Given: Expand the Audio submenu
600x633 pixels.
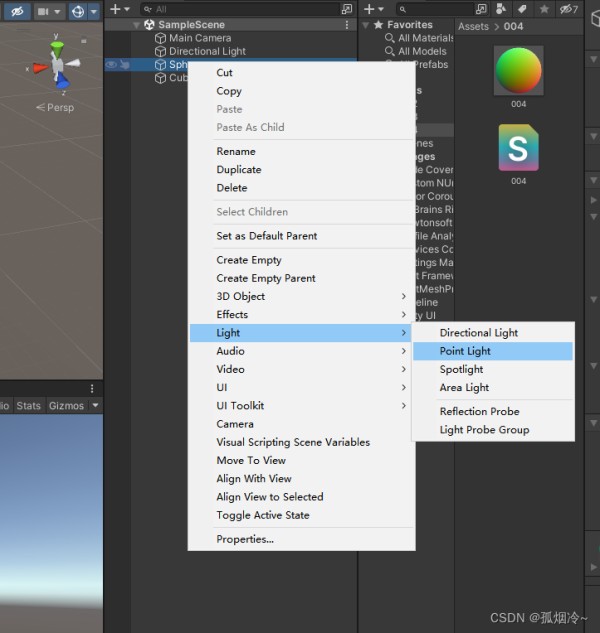Looking at the screenshot, I should [302, 351].
